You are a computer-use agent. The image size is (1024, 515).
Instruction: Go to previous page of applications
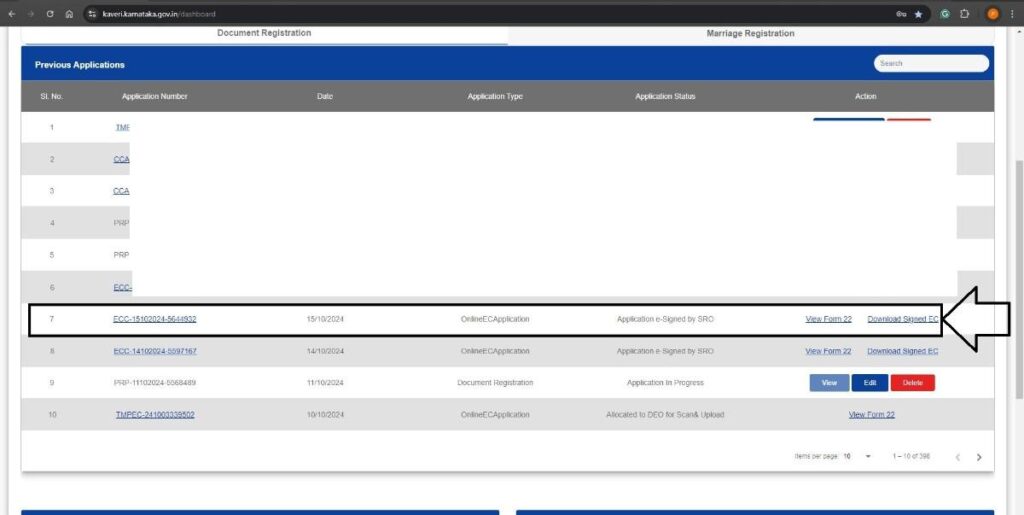click(x=957, y=457)
